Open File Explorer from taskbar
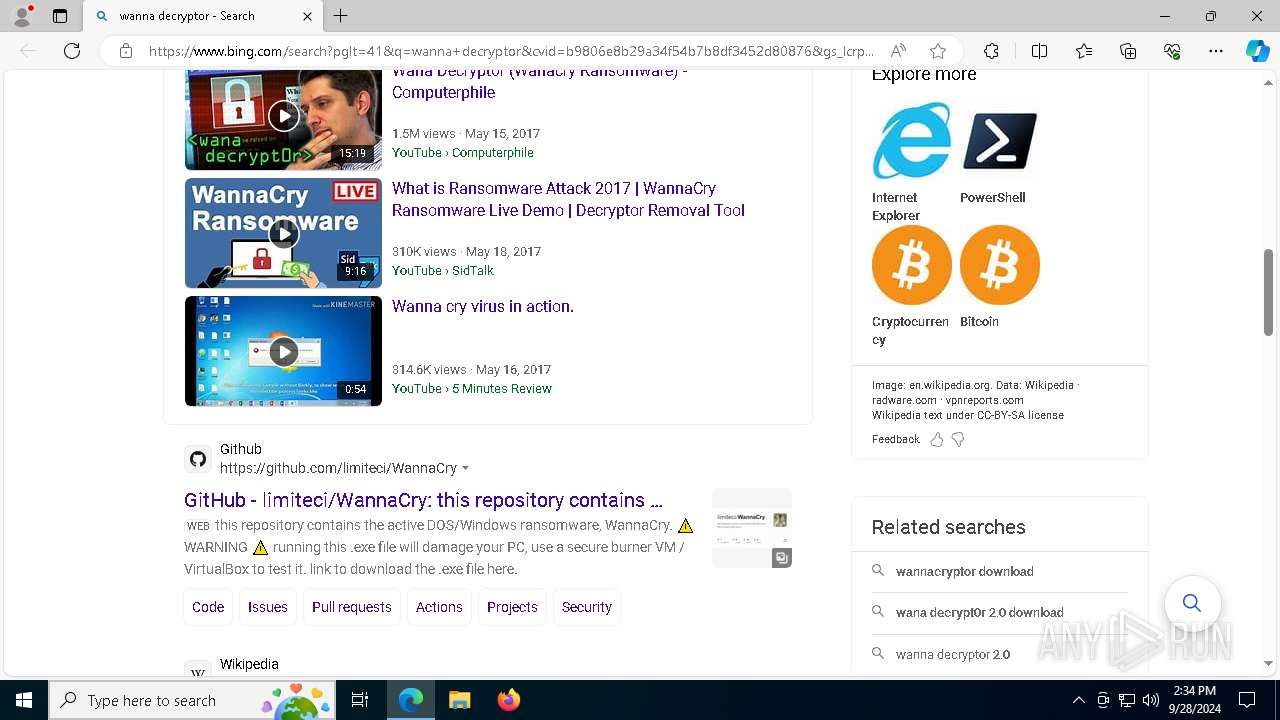1280x720 pixels. pos(459,700)
